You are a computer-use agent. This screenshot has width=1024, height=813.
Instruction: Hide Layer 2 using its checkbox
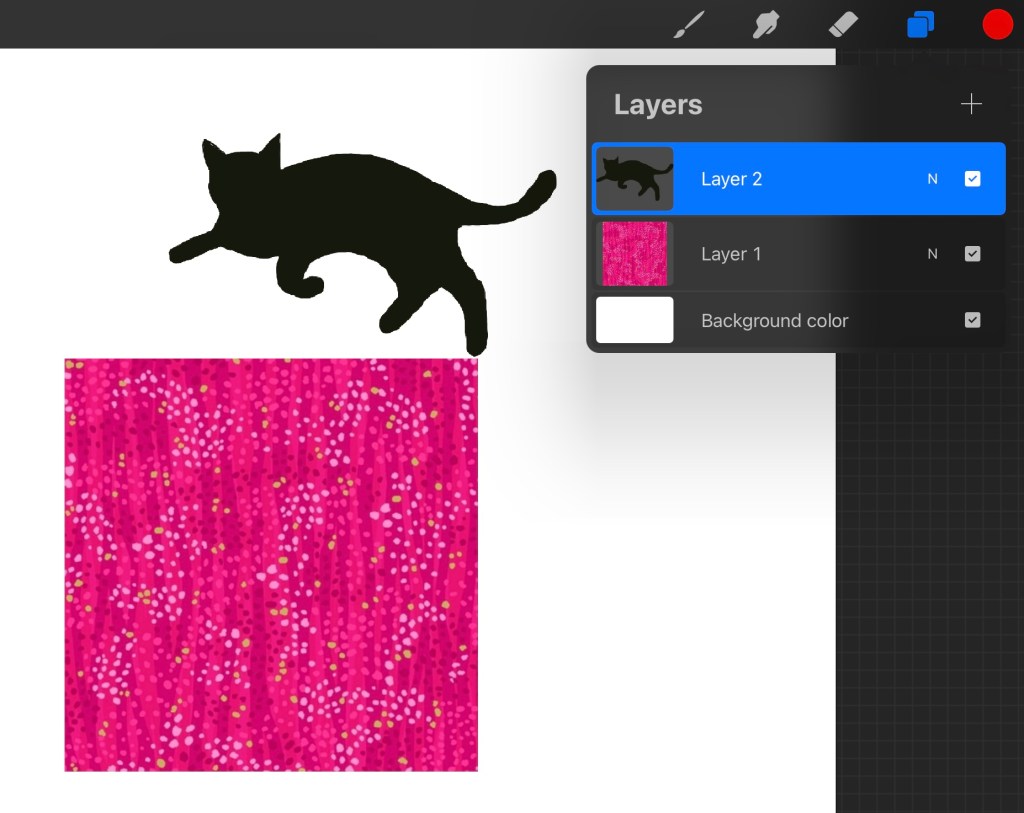click(972, 179)
